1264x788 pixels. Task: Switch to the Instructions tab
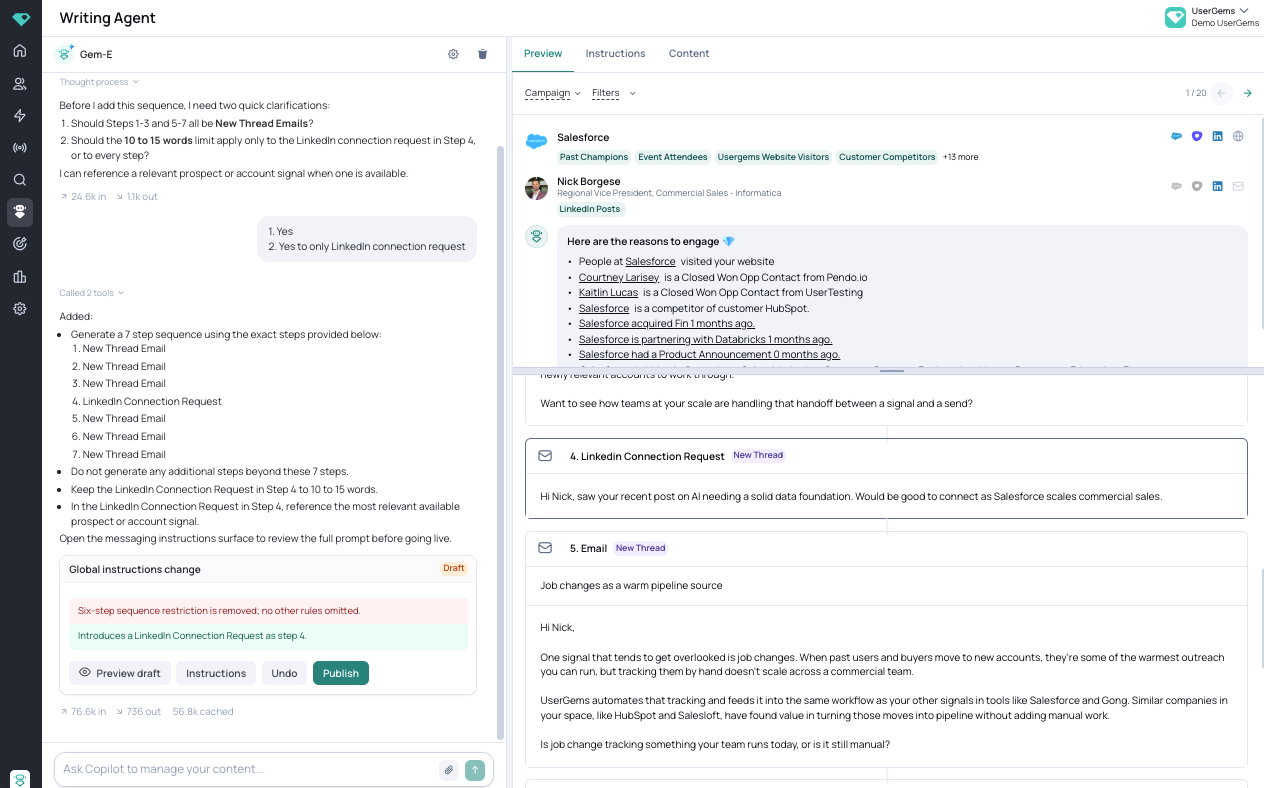coord(615,54)
